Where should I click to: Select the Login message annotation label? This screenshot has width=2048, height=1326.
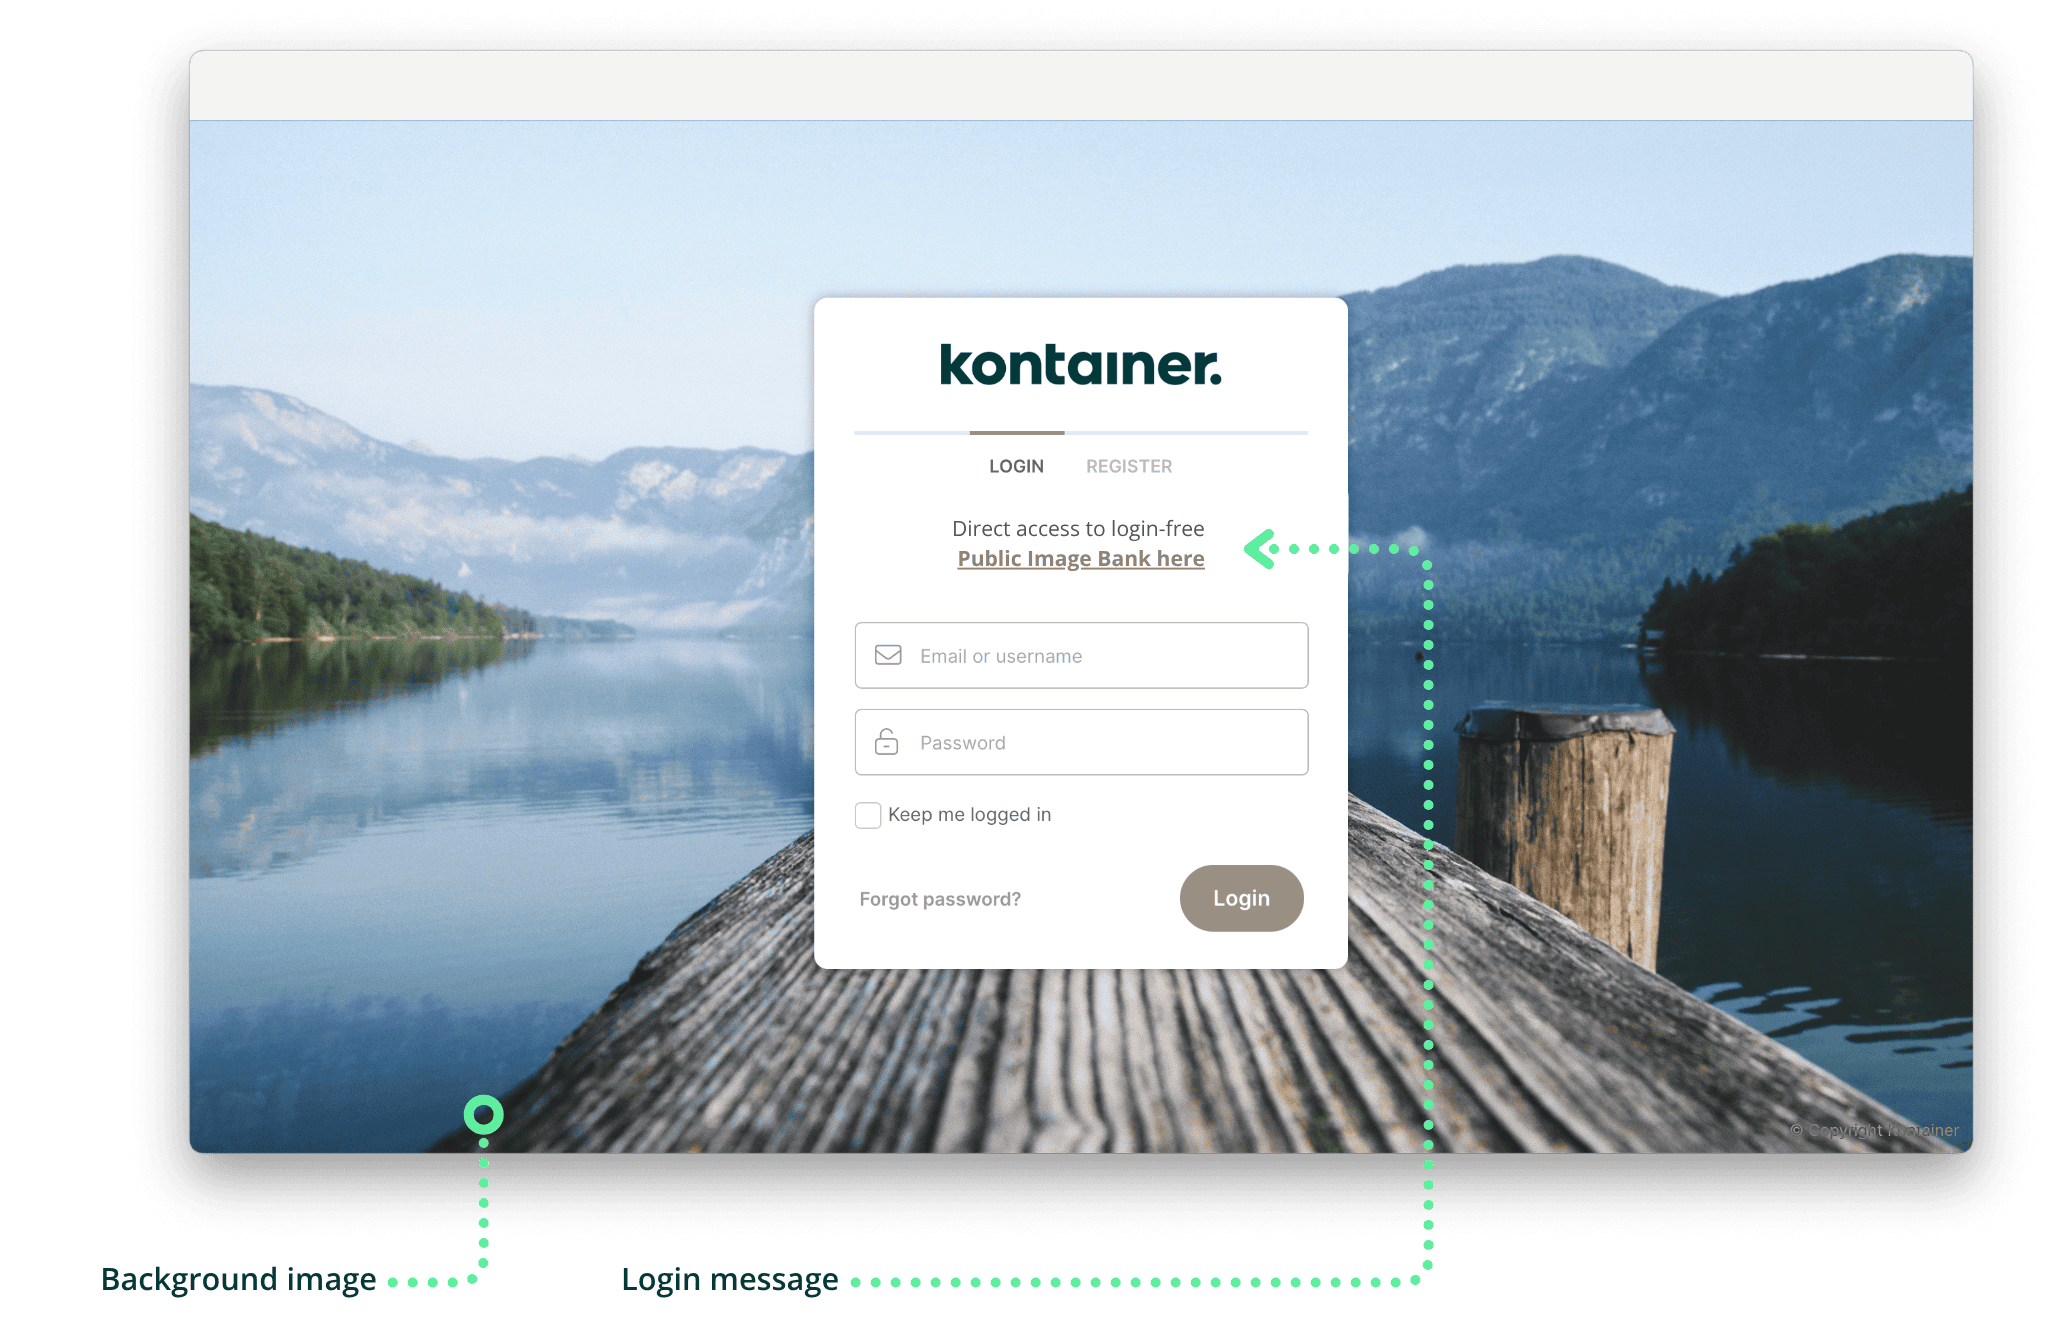[x=729, y=1280]
